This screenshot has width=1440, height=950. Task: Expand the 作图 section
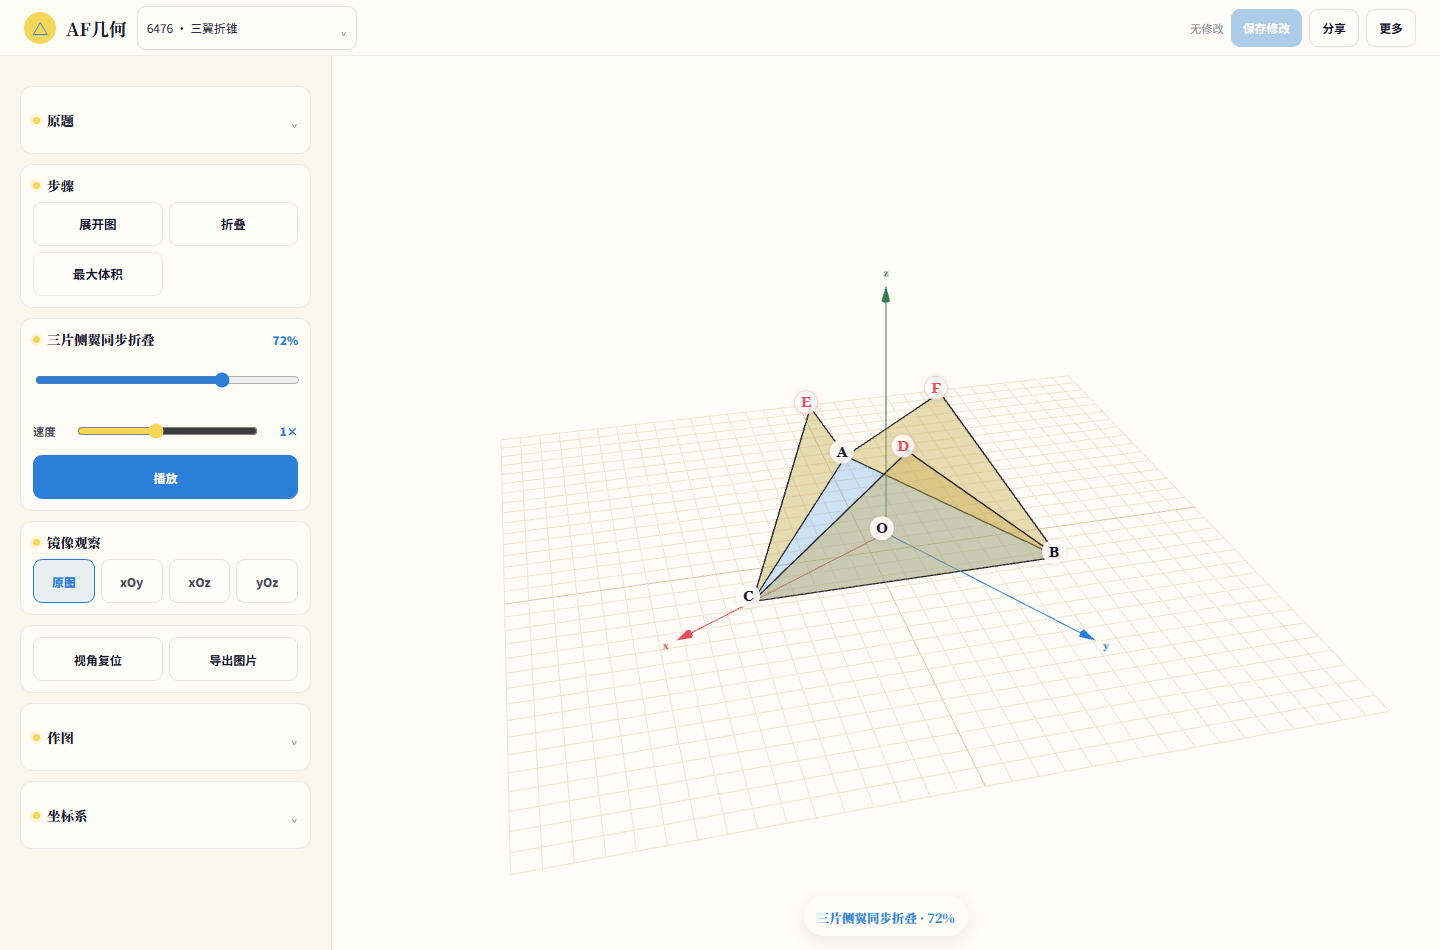click(x=165, y=738)
